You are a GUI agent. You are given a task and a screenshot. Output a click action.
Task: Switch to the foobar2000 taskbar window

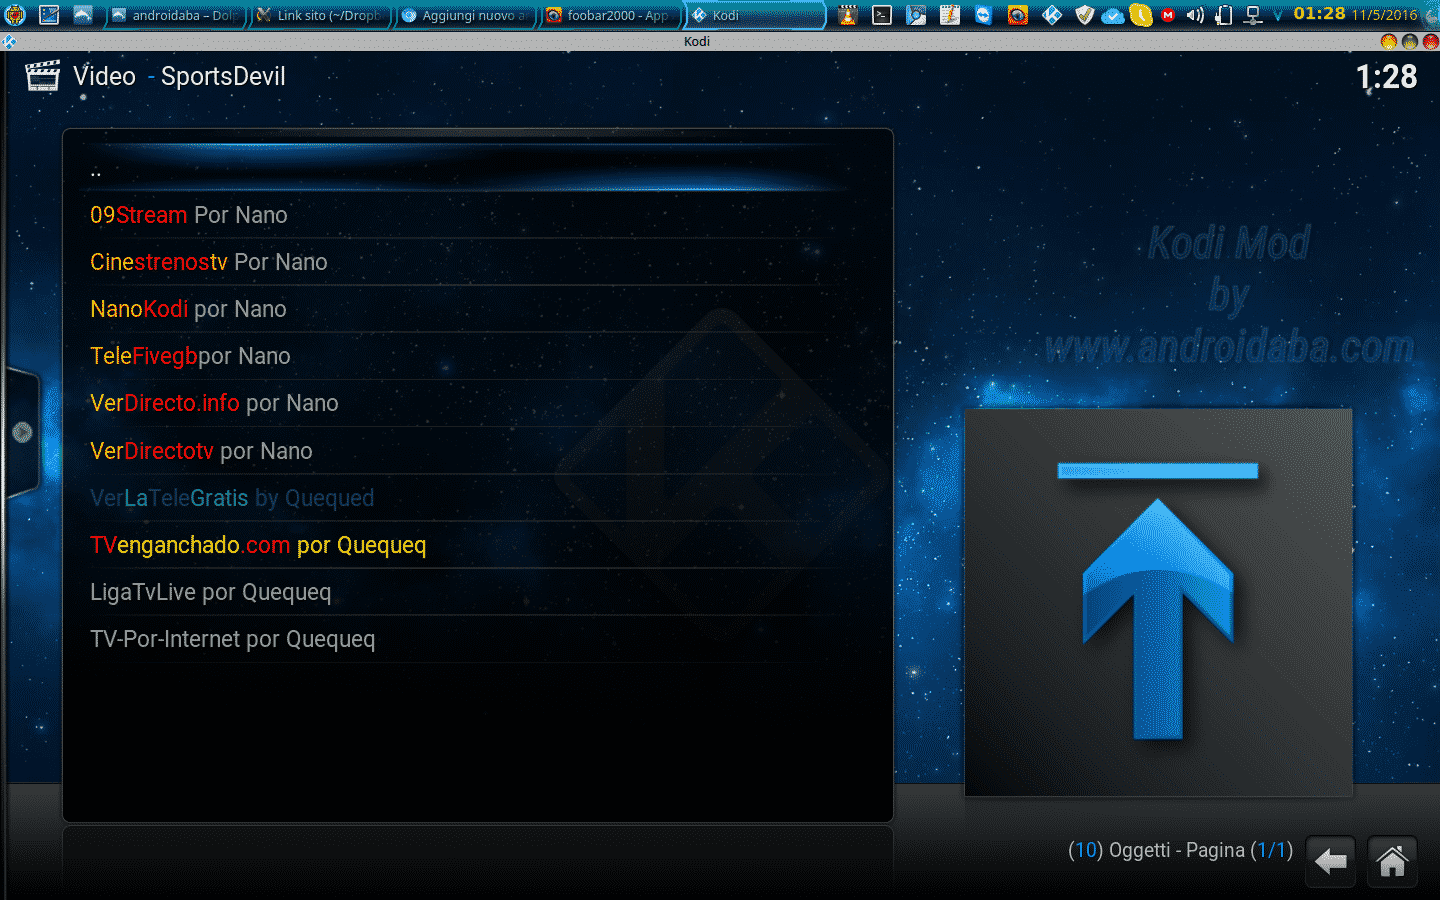tap(611, 15)
